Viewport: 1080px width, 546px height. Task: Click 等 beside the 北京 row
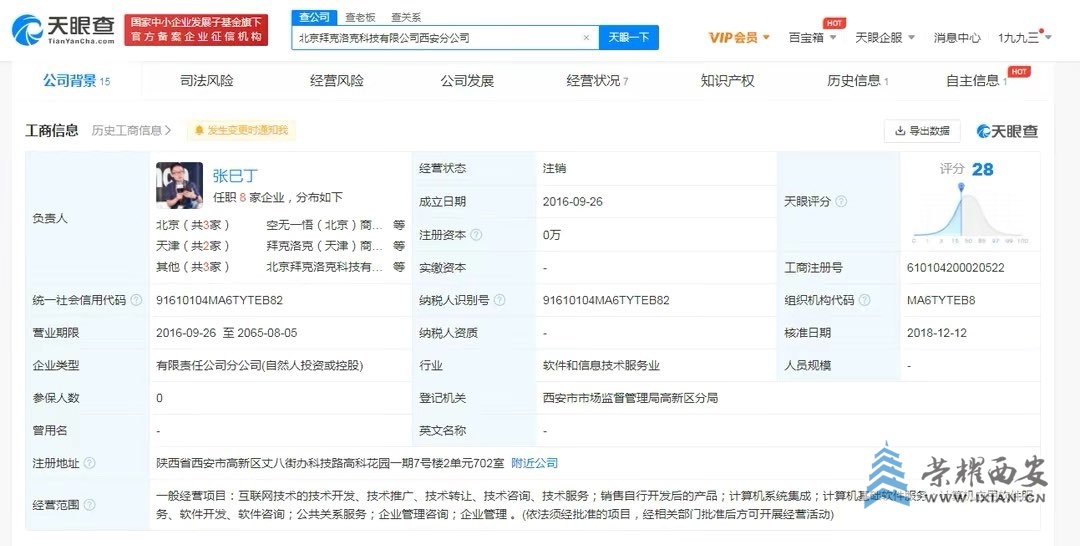(x=399, y=225)
